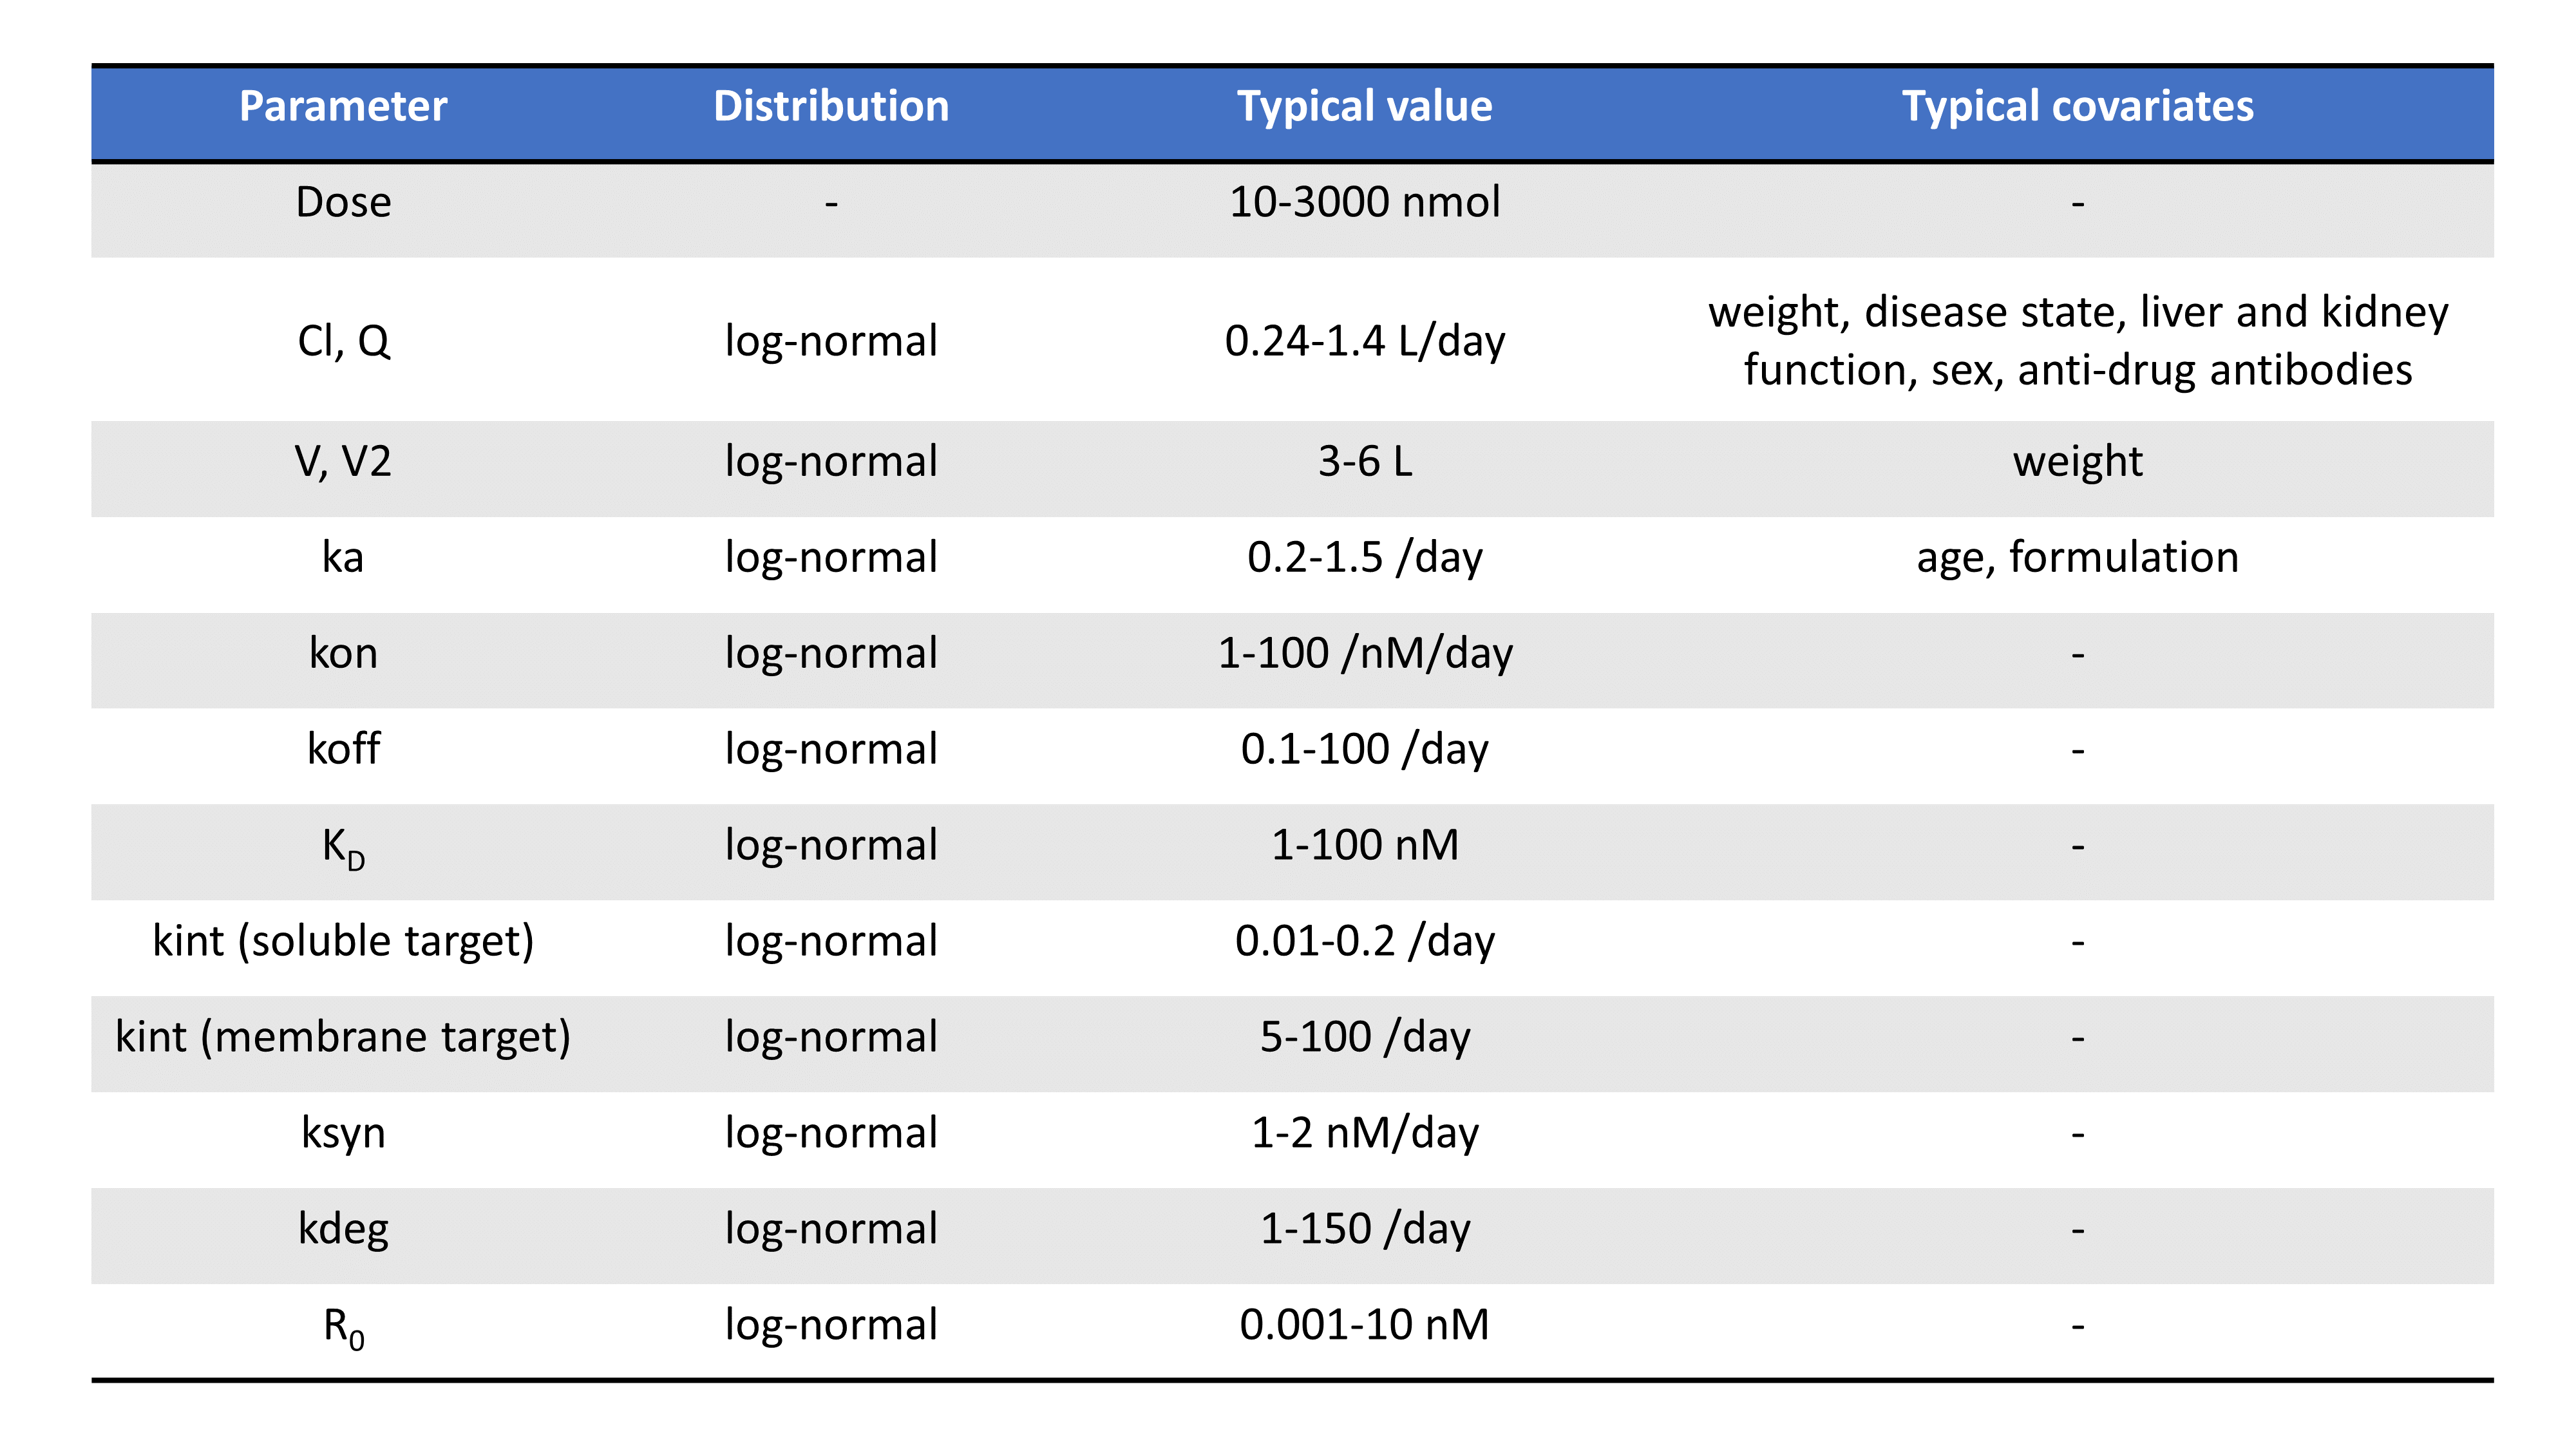
Task: Click the kon parameter cell
Action: pyautogui.click(x=343, y=653)
